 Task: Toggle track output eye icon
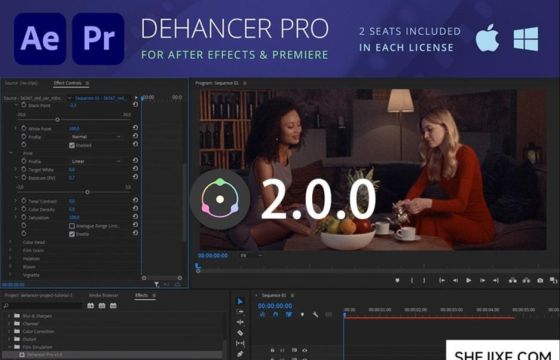click(x=305, y=350)
